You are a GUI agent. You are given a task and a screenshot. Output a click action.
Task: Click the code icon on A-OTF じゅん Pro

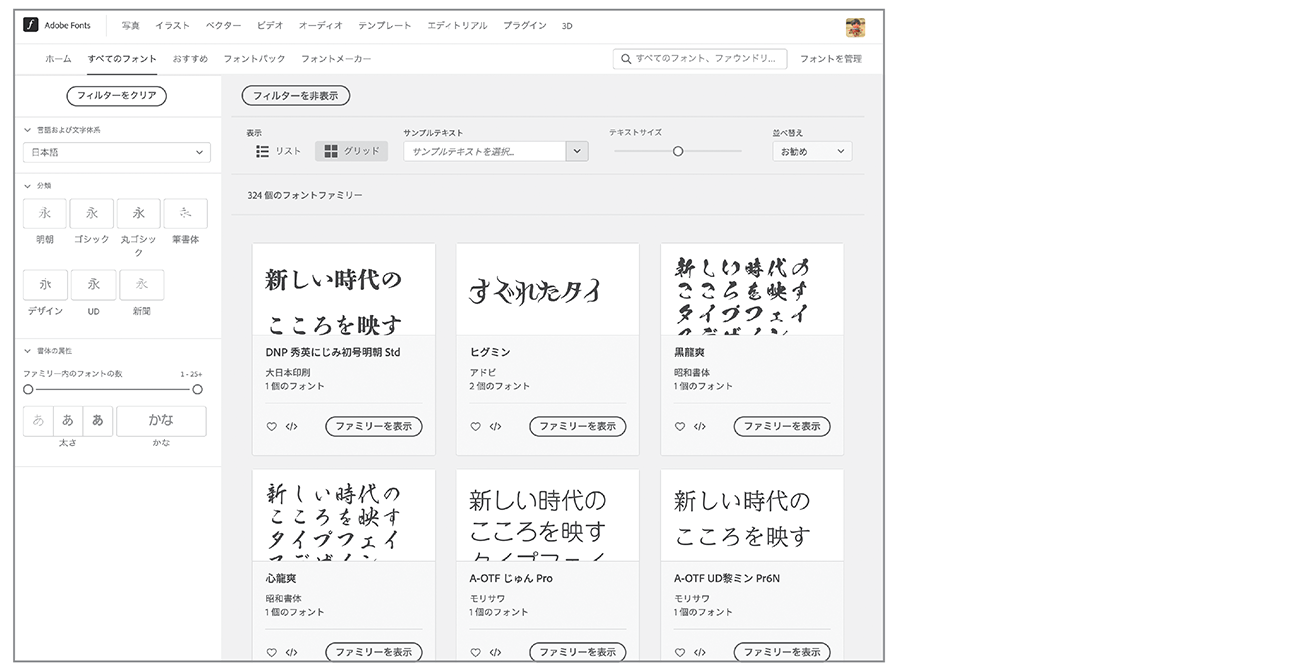495,652
